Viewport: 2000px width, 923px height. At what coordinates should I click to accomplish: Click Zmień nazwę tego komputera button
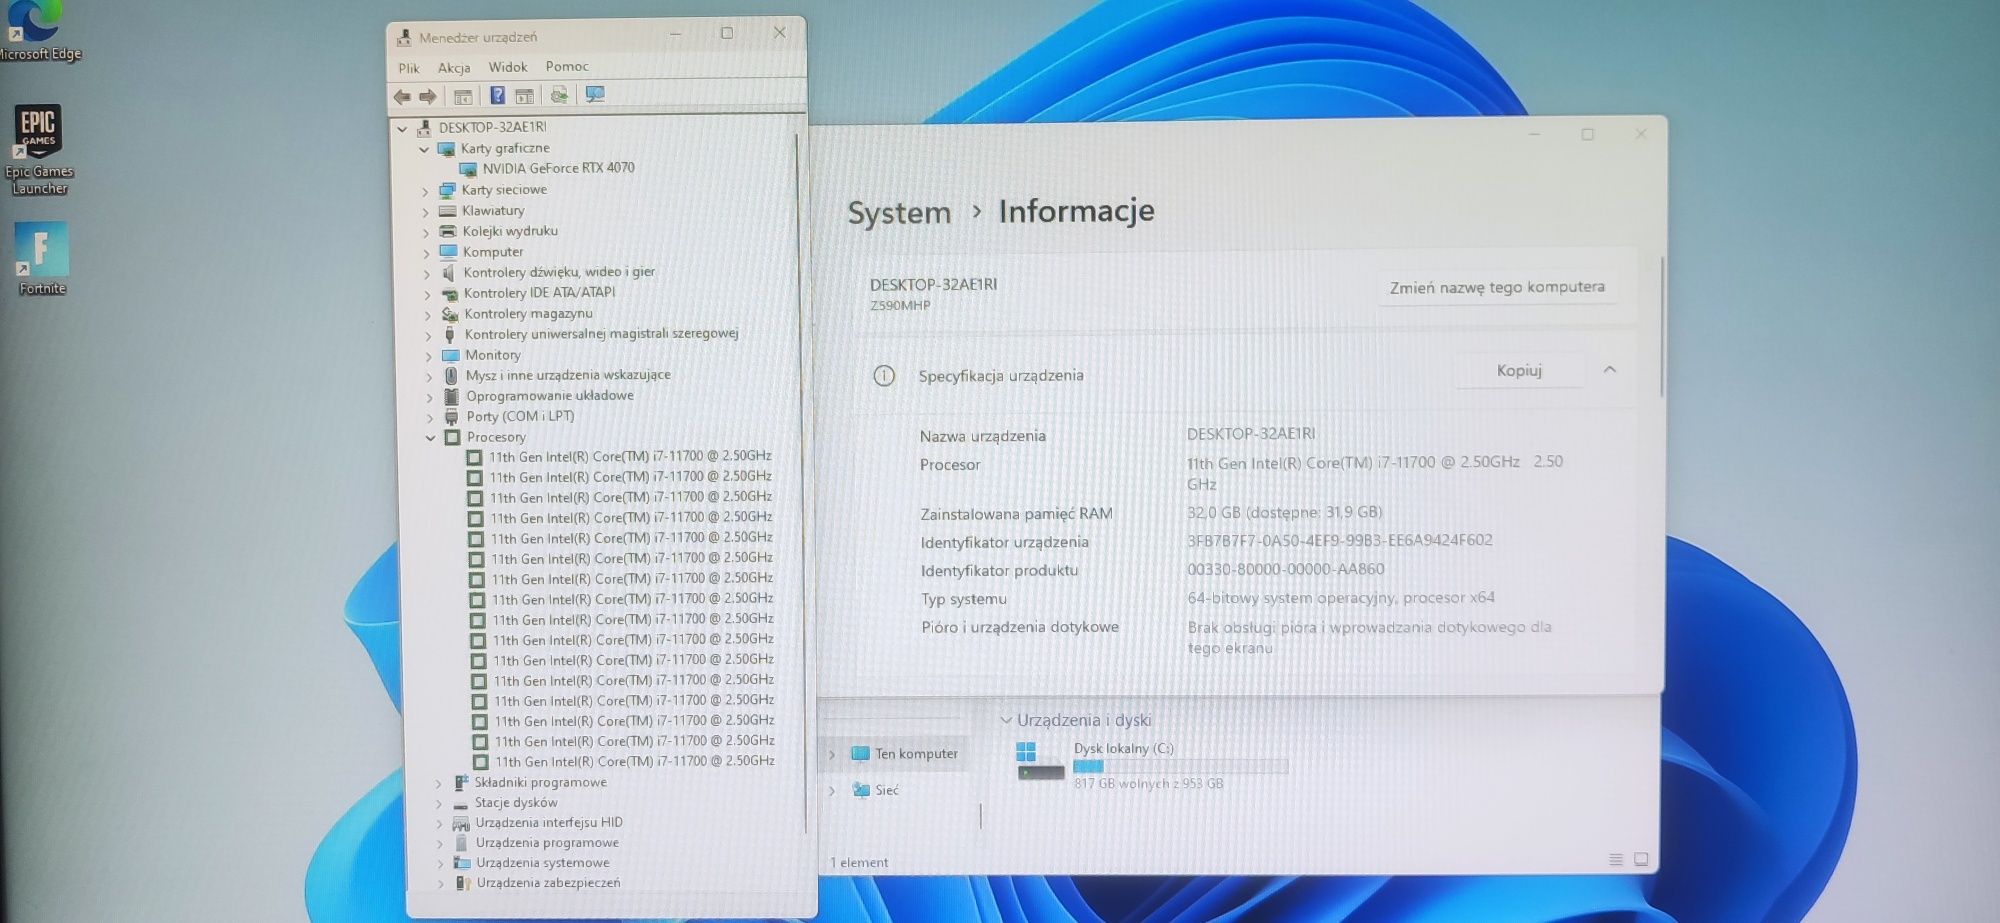pos(1497,287)
